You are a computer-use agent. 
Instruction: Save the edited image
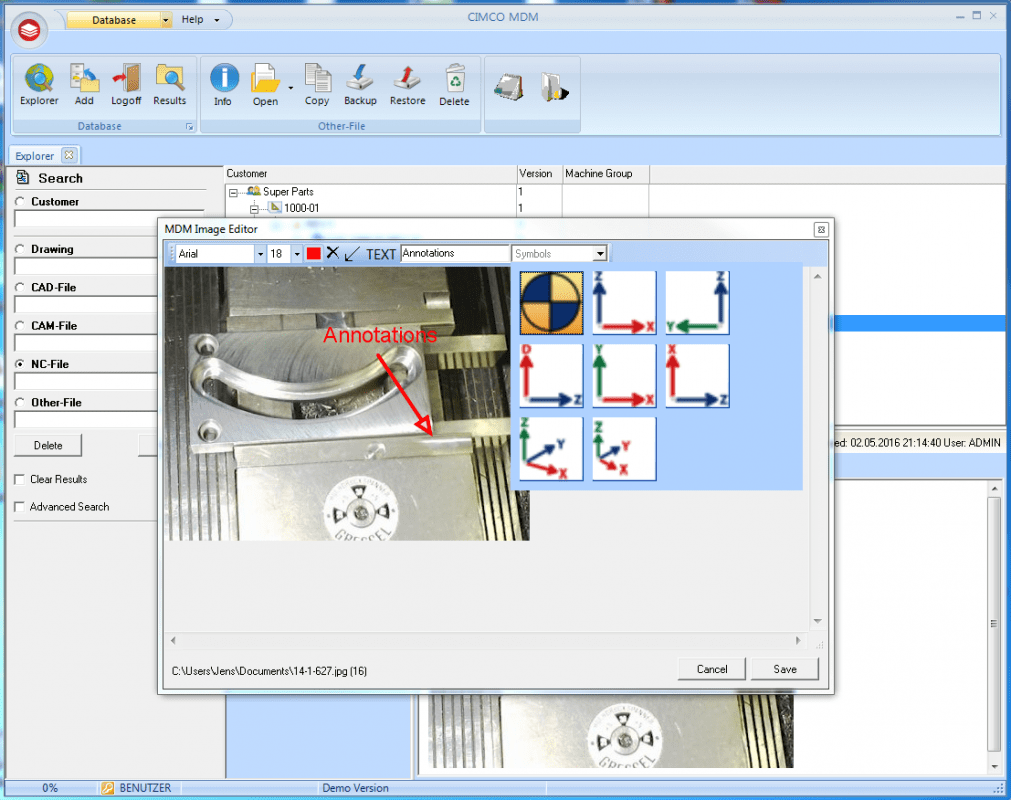tap(784, 669)
